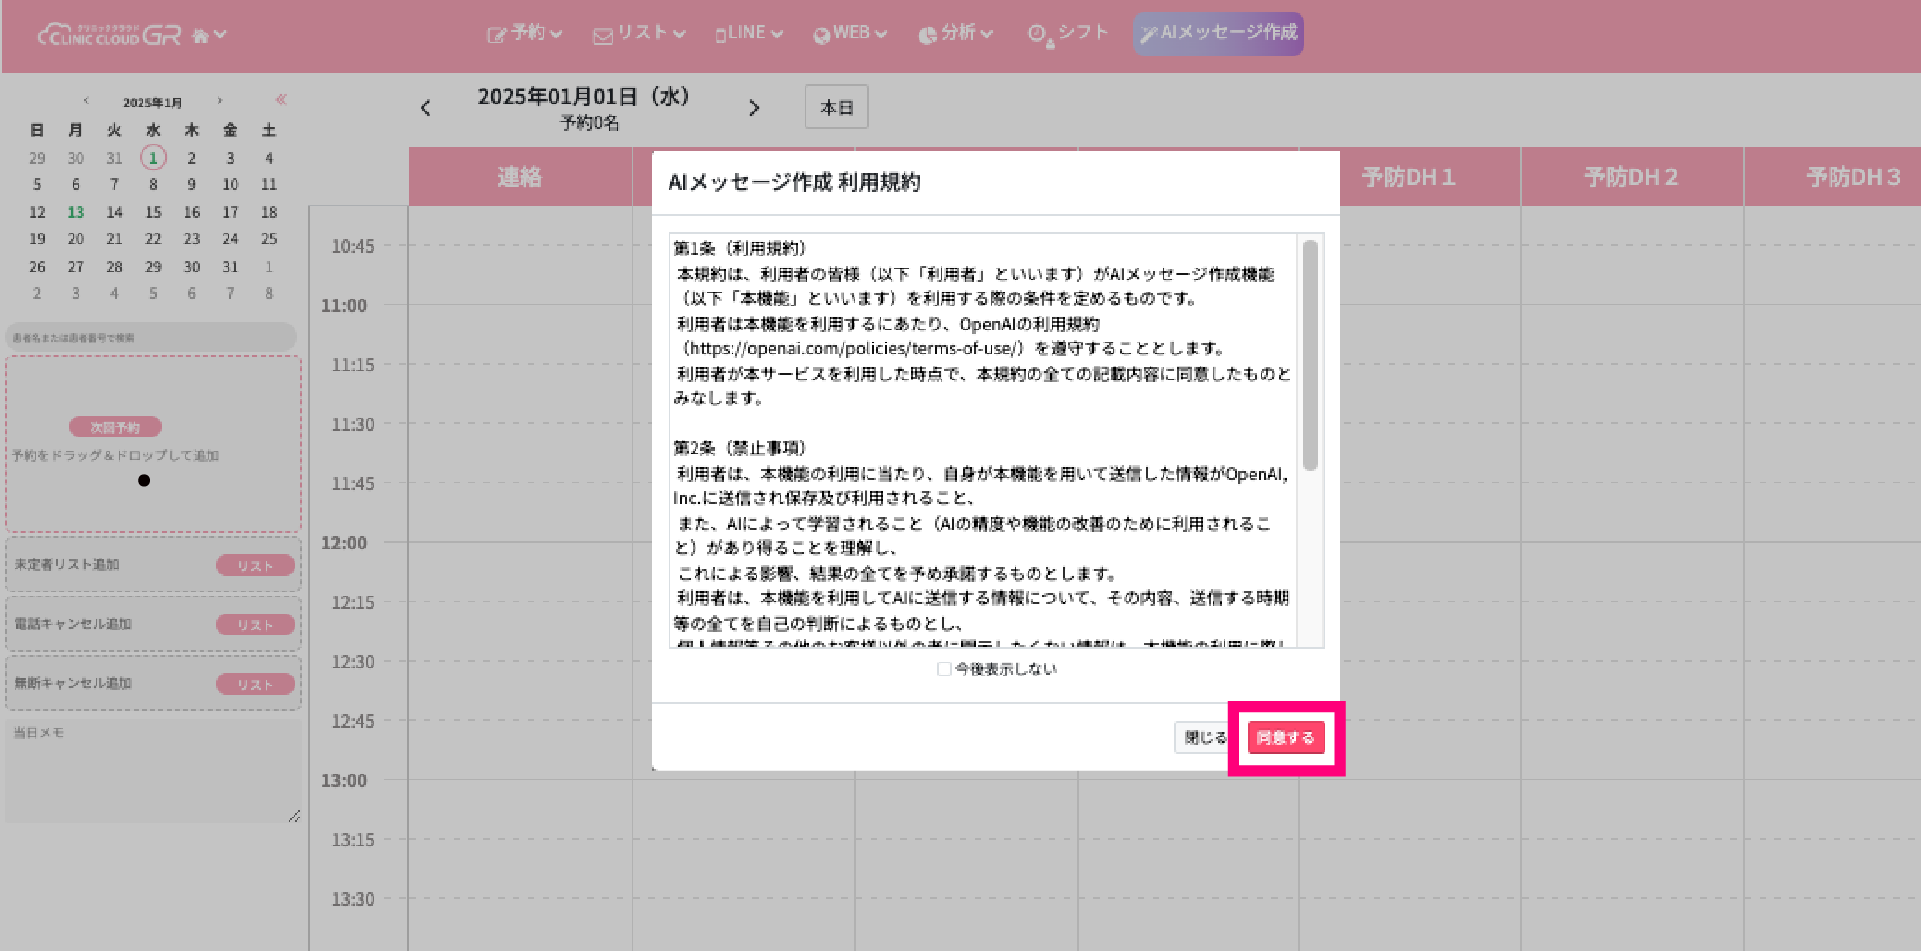The height and width of the screenshot is (951, 1921).
Task: Click the 閉じる button in dialog
Action: [1203, 738]
